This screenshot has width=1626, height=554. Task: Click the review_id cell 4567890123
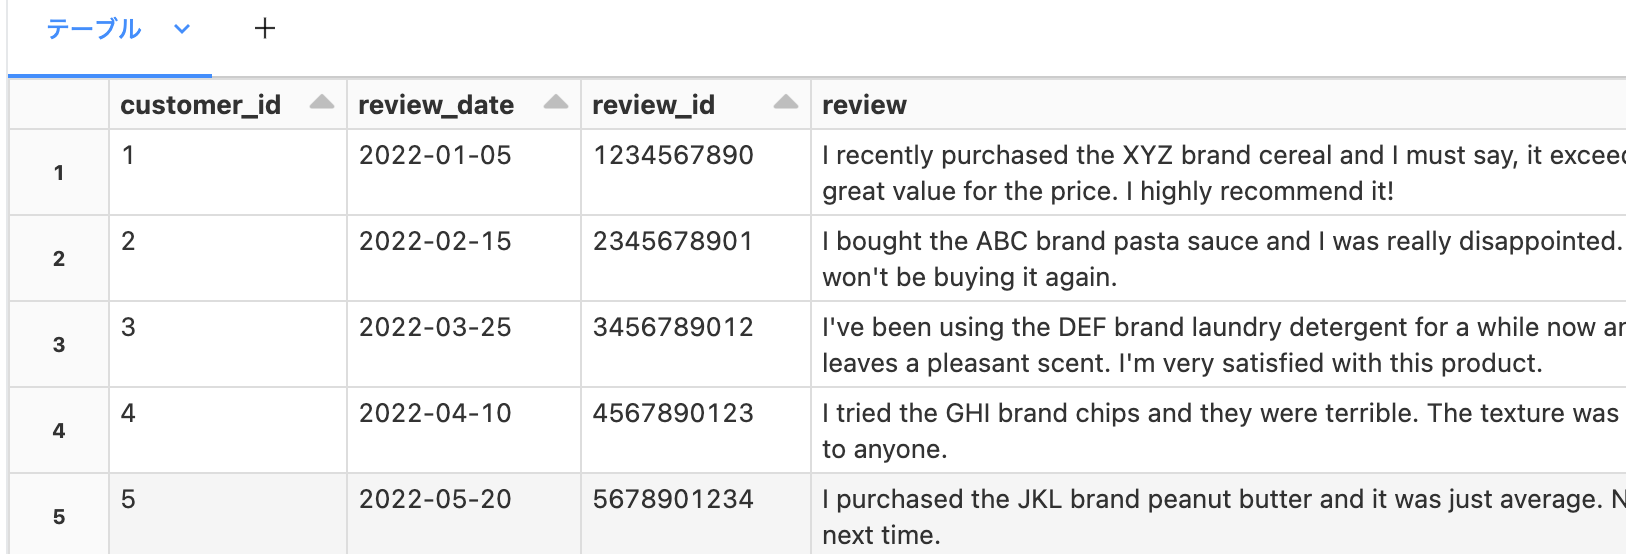[673, 413]
